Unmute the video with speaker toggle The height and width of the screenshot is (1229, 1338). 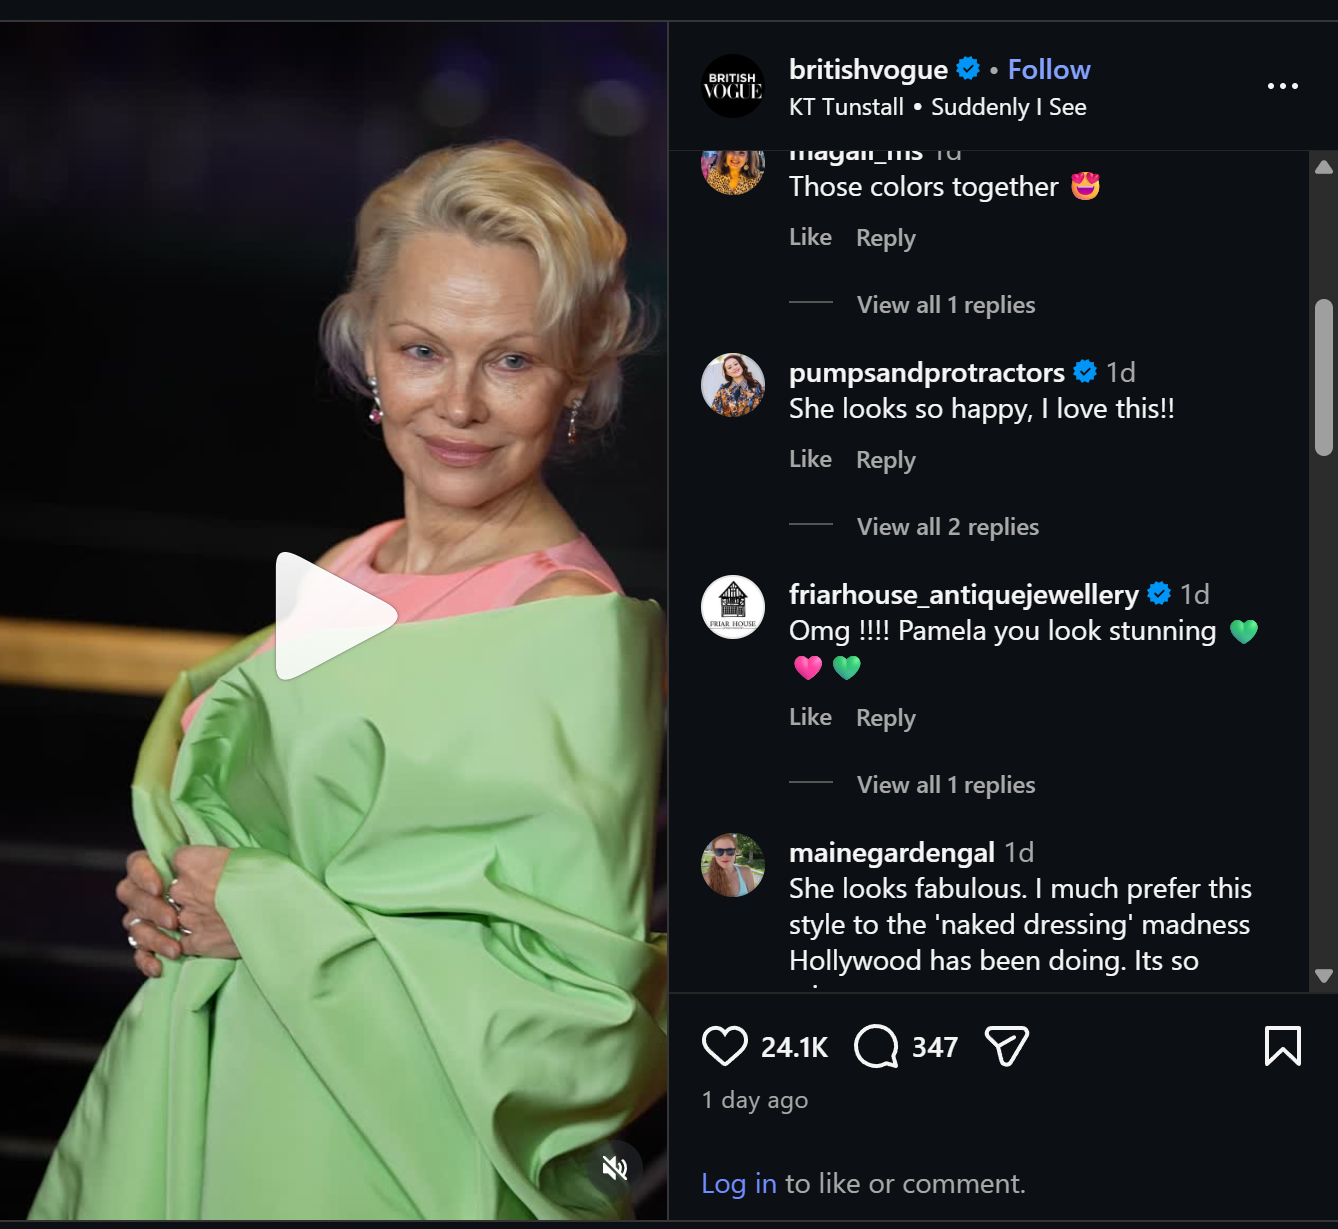614,1167
